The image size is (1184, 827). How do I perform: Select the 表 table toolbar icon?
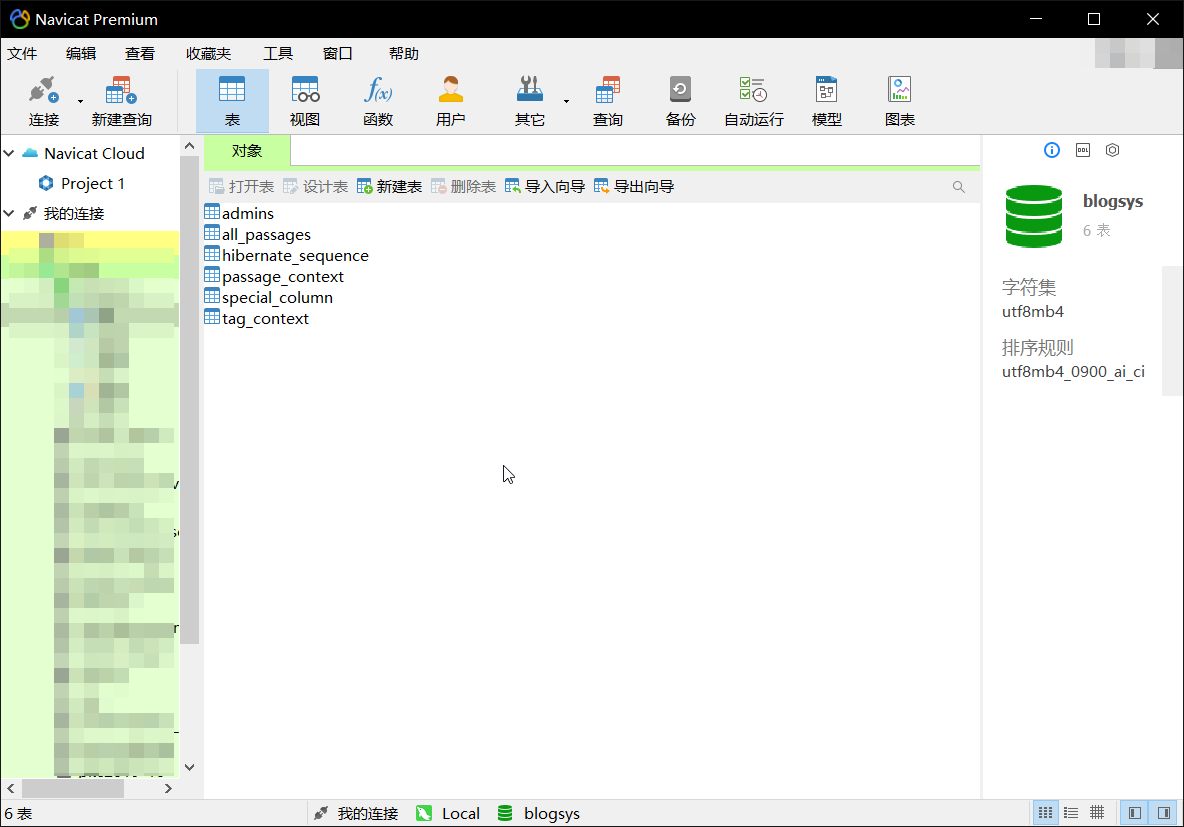coord(232,100)
